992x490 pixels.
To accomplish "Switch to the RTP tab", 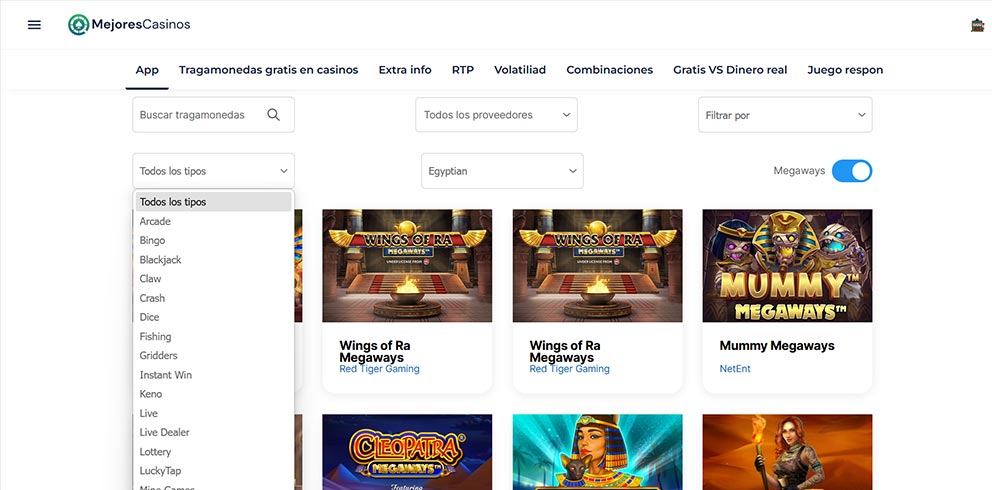I will click(x=463, y=70).
